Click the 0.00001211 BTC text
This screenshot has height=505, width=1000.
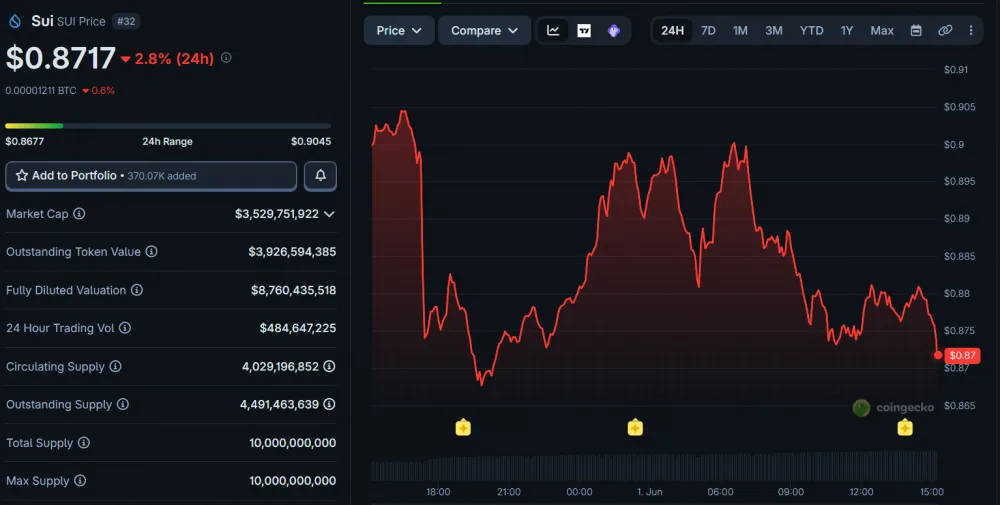pyautogui.click(x=41, y=91)
